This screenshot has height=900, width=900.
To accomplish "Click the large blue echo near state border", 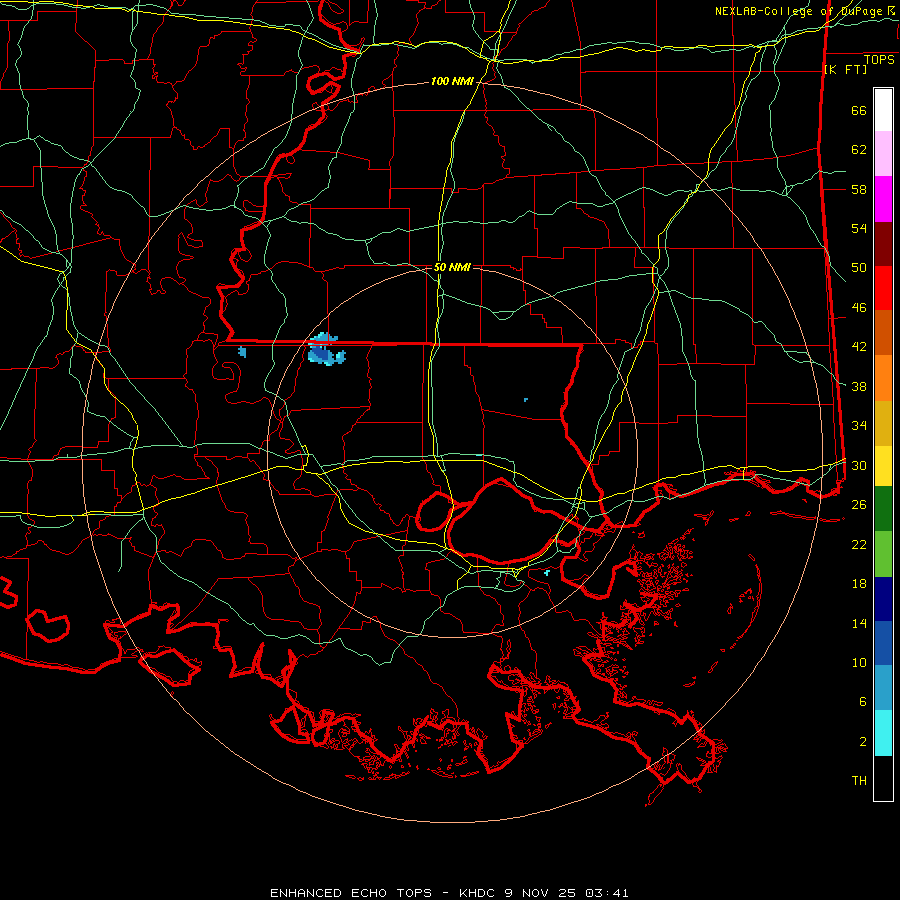I will point(326,350).
